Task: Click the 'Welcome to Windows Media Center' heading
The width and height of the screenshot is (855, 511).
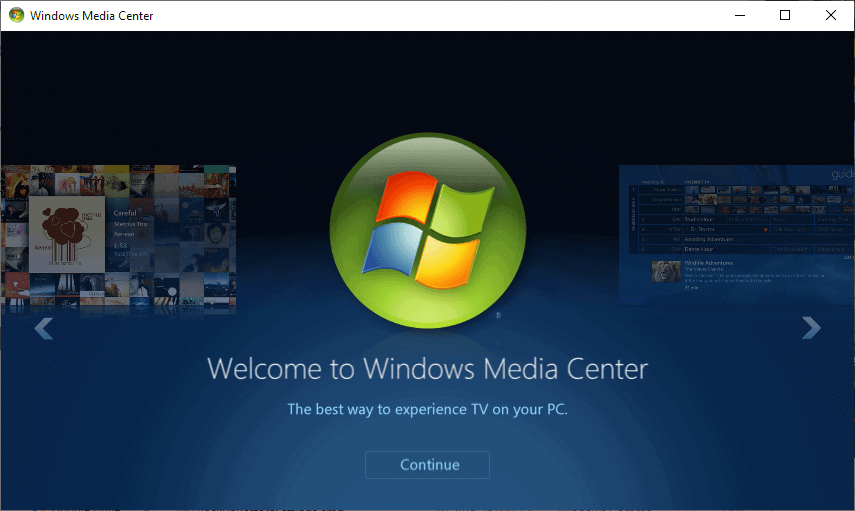Action: [428, 369]
